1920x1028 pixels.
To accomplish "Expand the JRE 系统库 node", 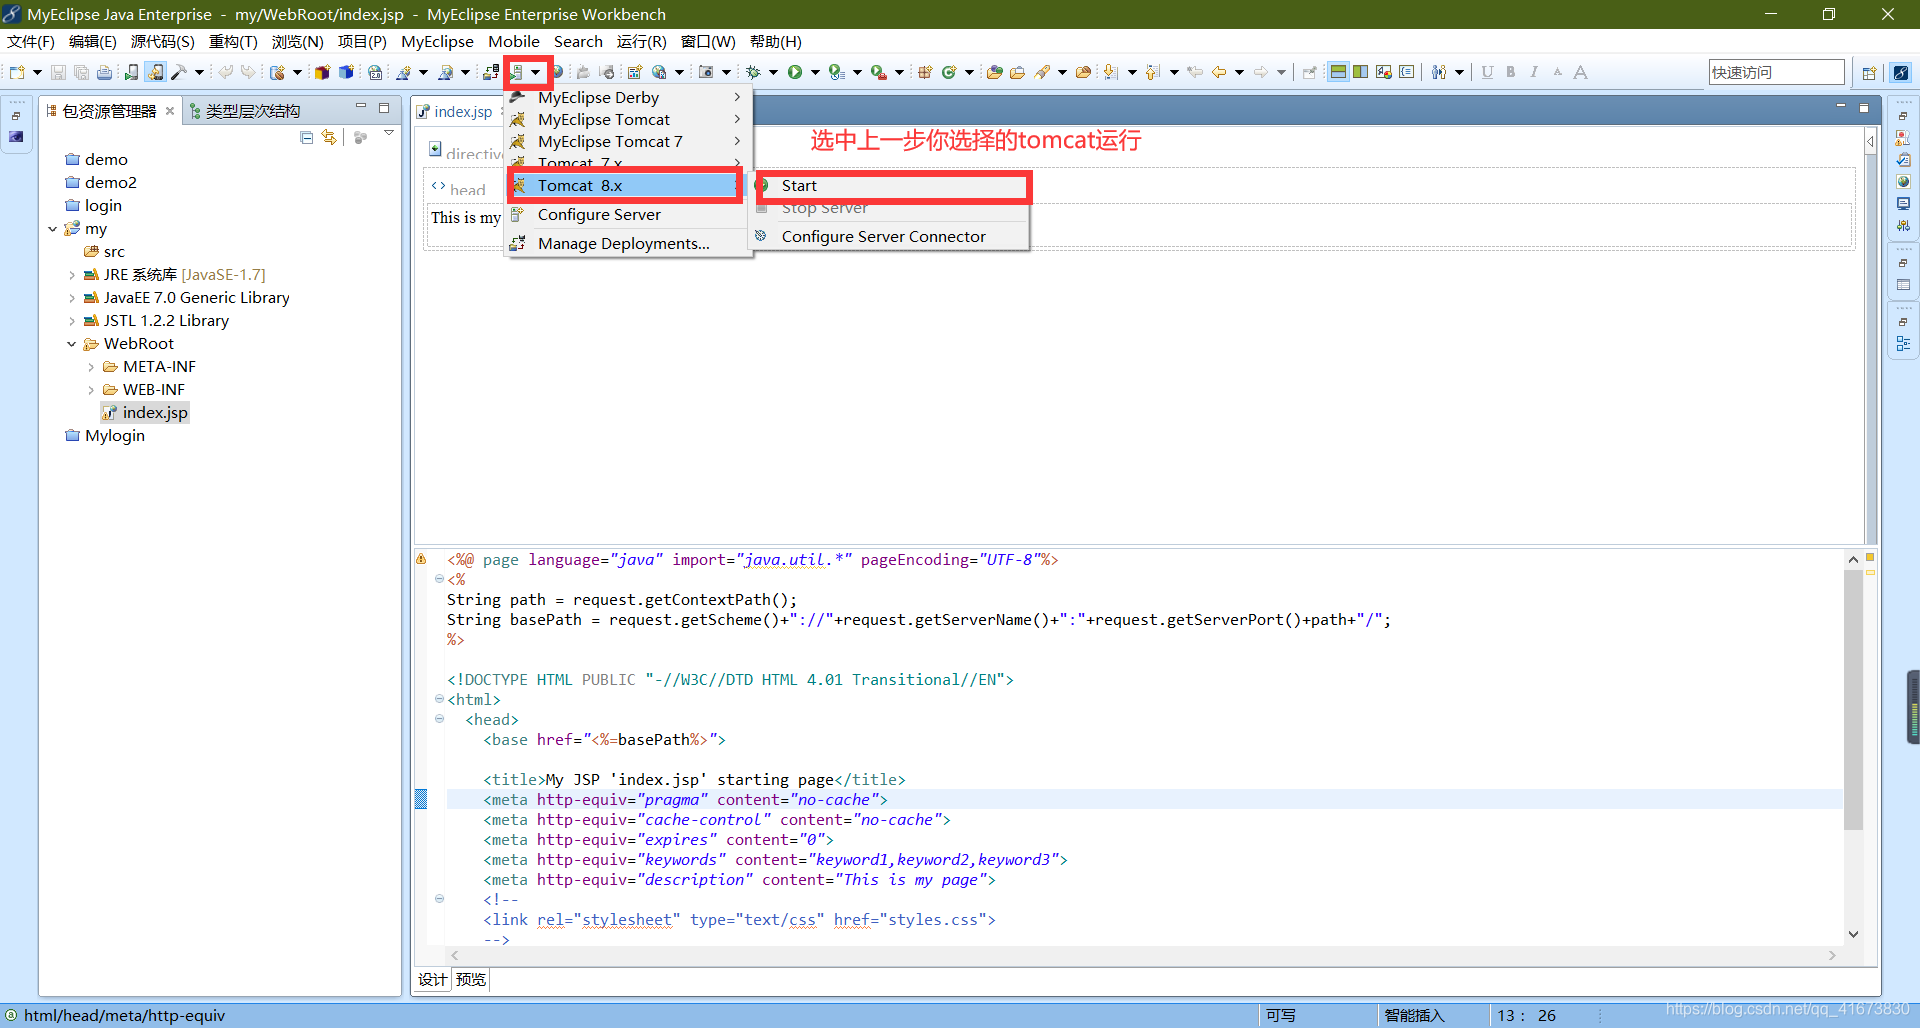I will tap(71, 275).
